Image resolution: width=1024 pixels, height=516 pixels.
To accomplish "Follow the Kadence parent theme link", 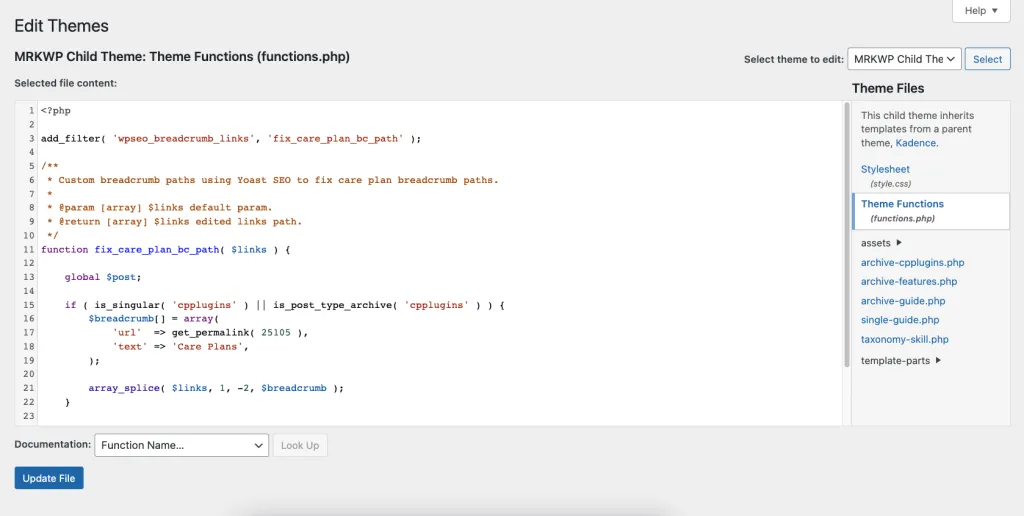I will pos(916,142).
